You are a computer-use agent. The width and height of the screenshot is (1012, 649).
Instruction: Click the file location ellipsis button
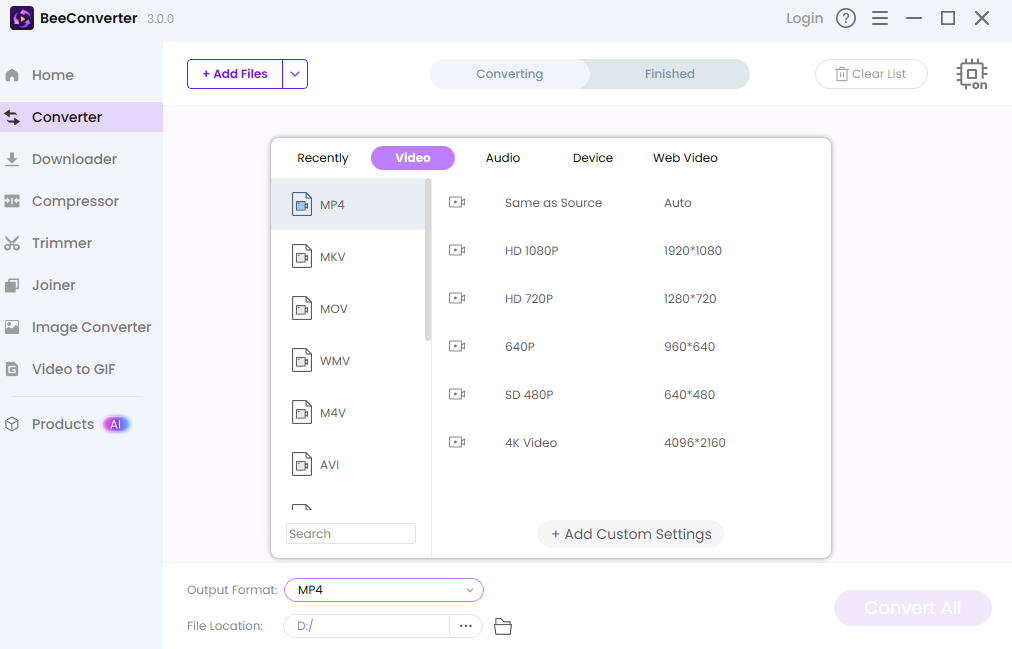pos(466,626)
